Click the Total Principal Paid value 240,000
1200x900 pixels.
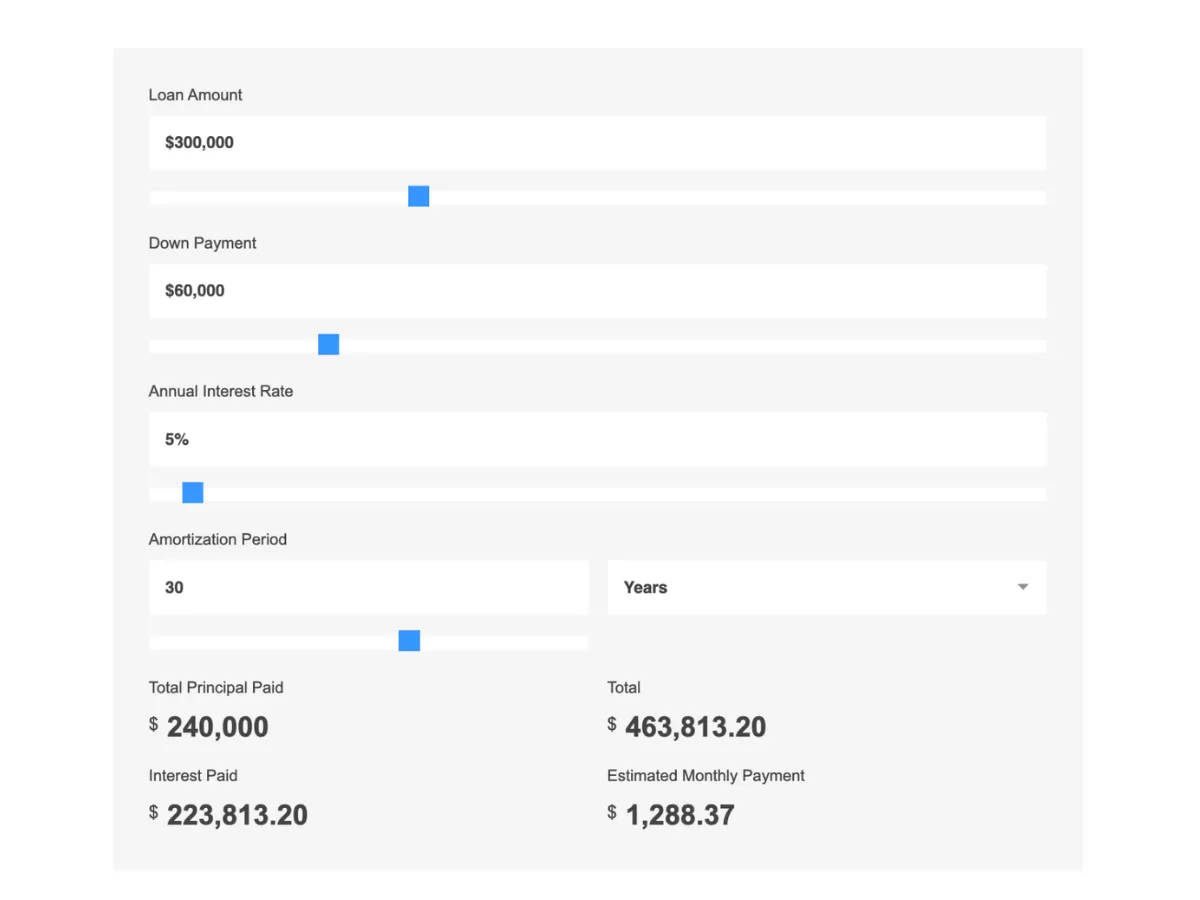pyautogui.click(x=217, y=727)
